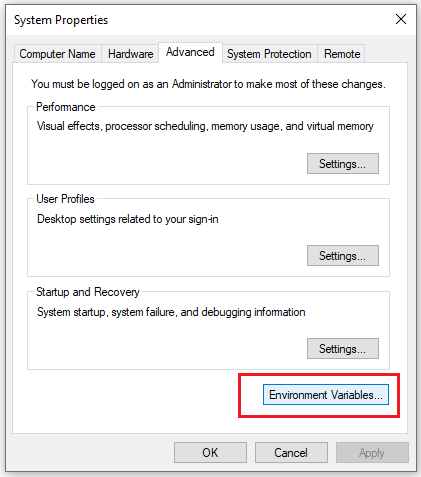Switch to the Computer Name tab
This screenshot has width=421, height=477.
pyautogui.click(x=57, y=54)
